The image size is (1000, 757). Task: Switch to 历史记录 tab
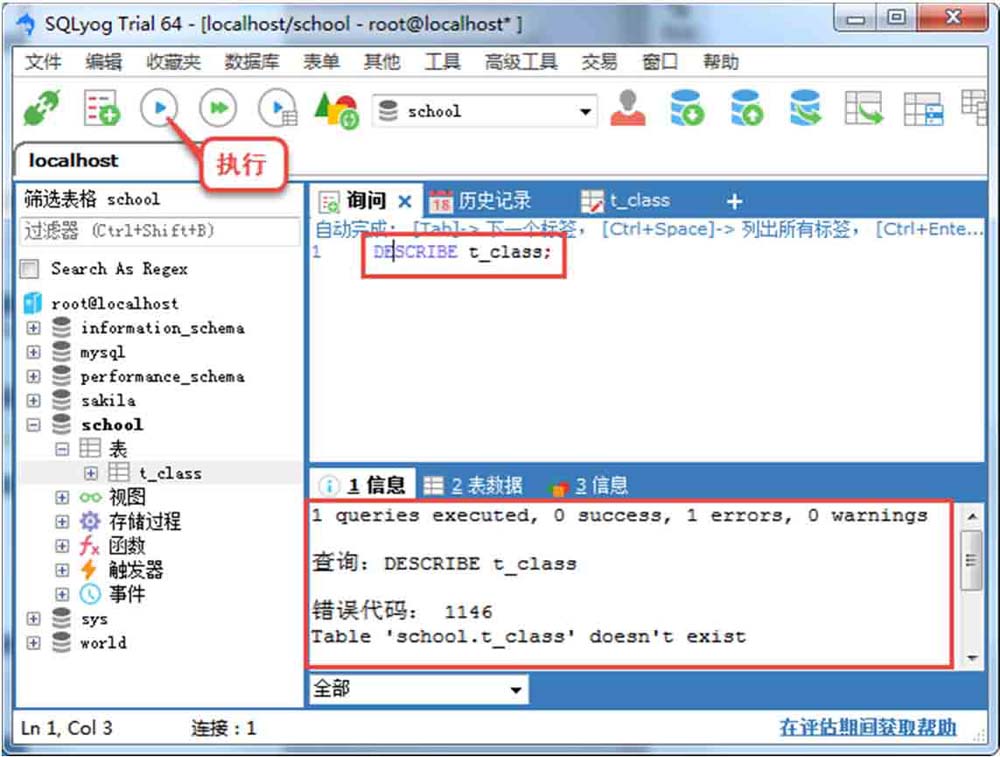point(480,202)
